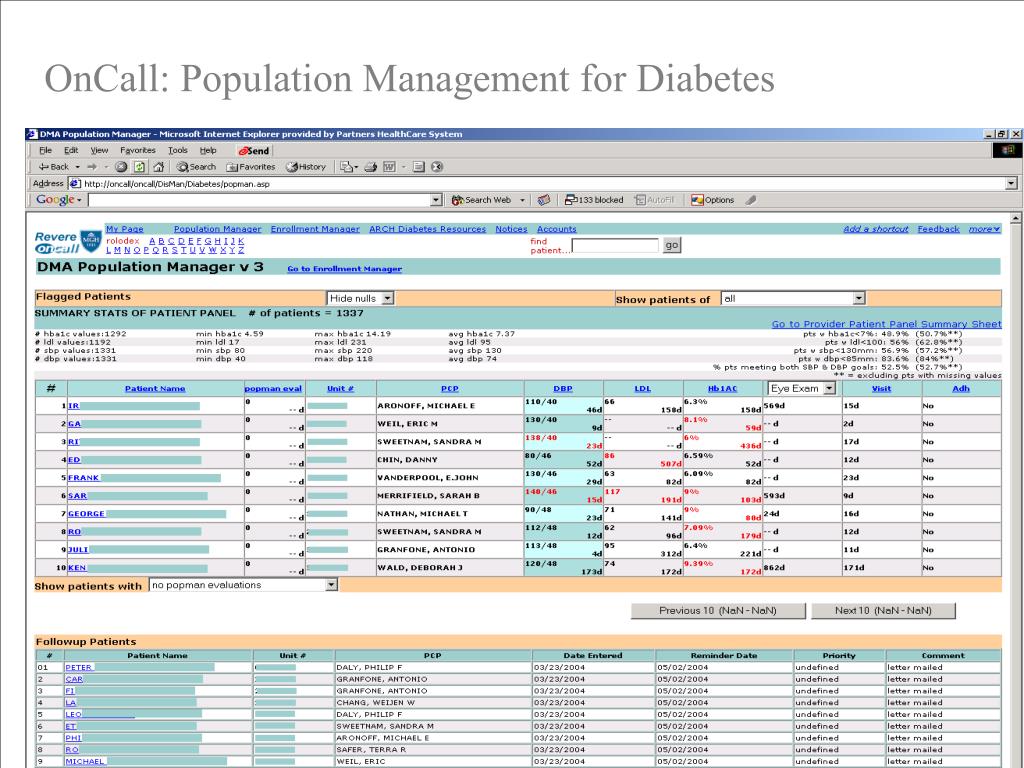Image resolution: width=1024 pixels, height=768 pixels.
Task: Open the Edit menu
Action: point(71,151)
